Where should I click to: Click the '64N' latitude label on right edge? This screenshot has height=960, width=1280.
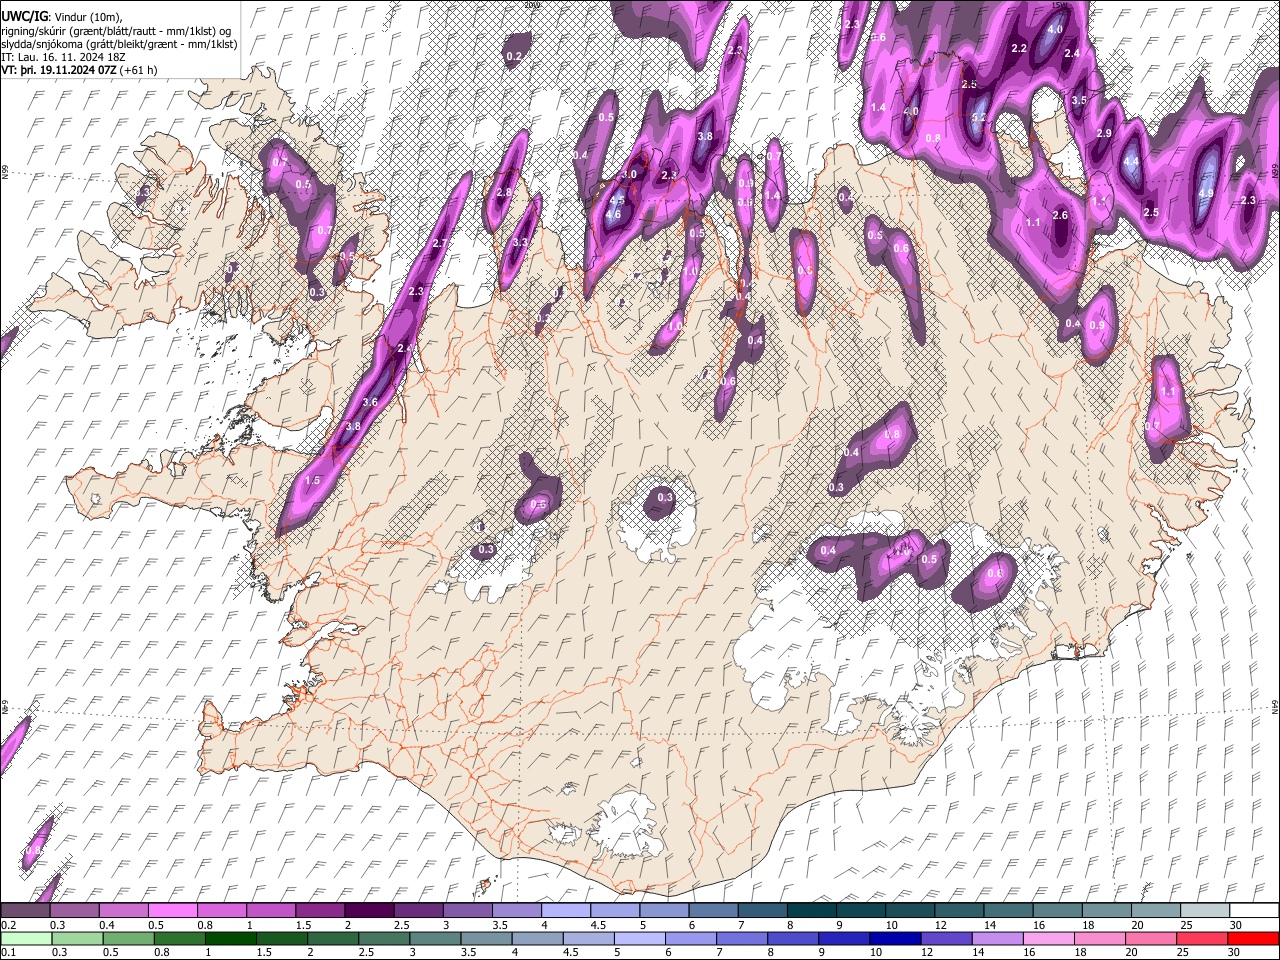1275,706
